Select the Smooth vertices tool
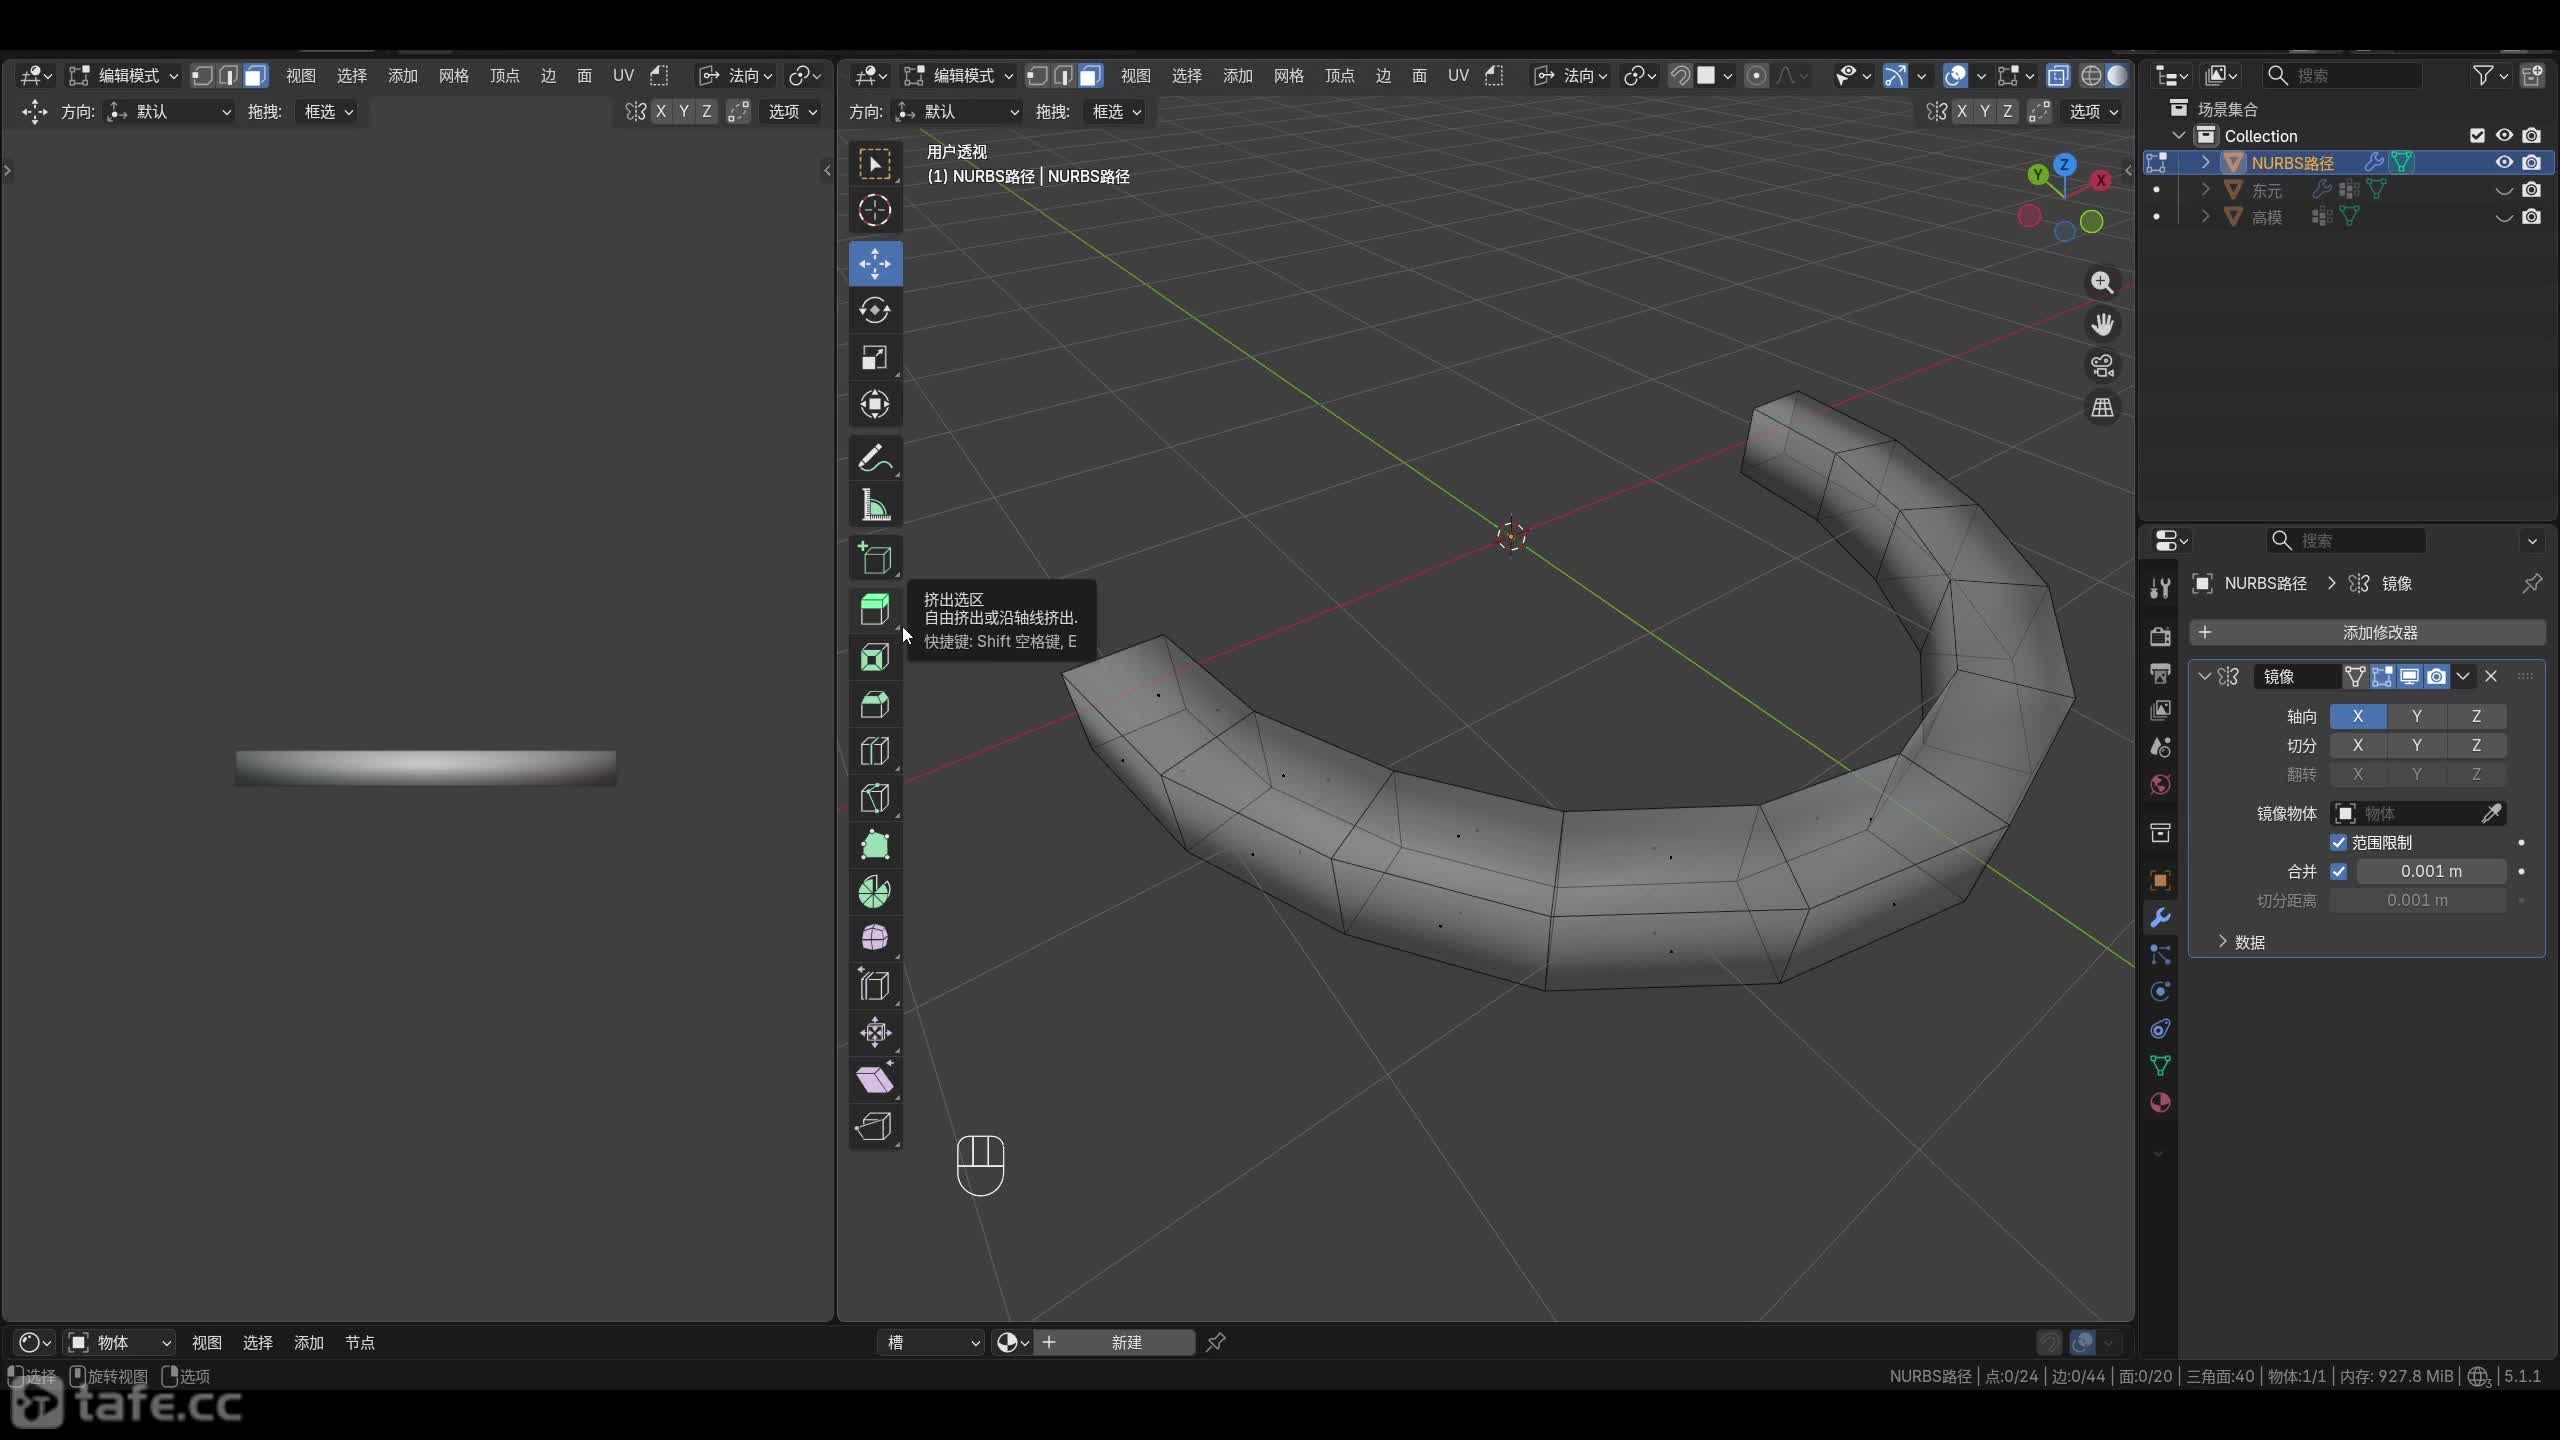This screenshot has width=2560, height=1440. coord(875,938)
